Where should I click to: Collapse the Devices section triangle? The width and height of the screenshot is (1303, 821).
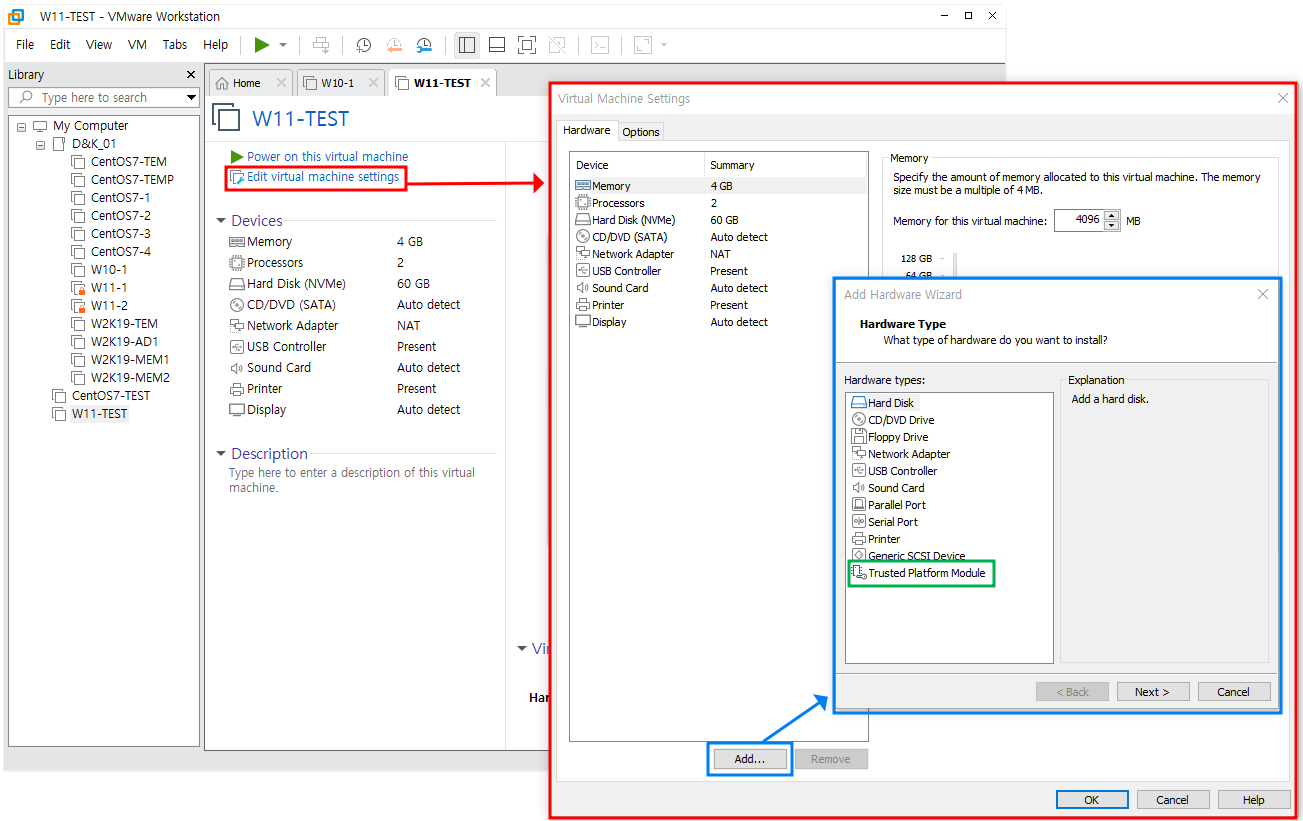221,221
